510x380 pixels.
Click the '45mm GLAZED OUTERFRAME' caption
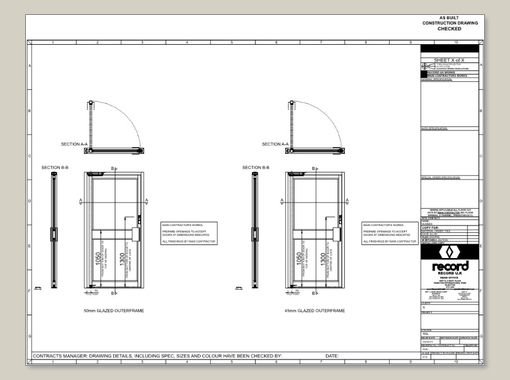(315, 311)
